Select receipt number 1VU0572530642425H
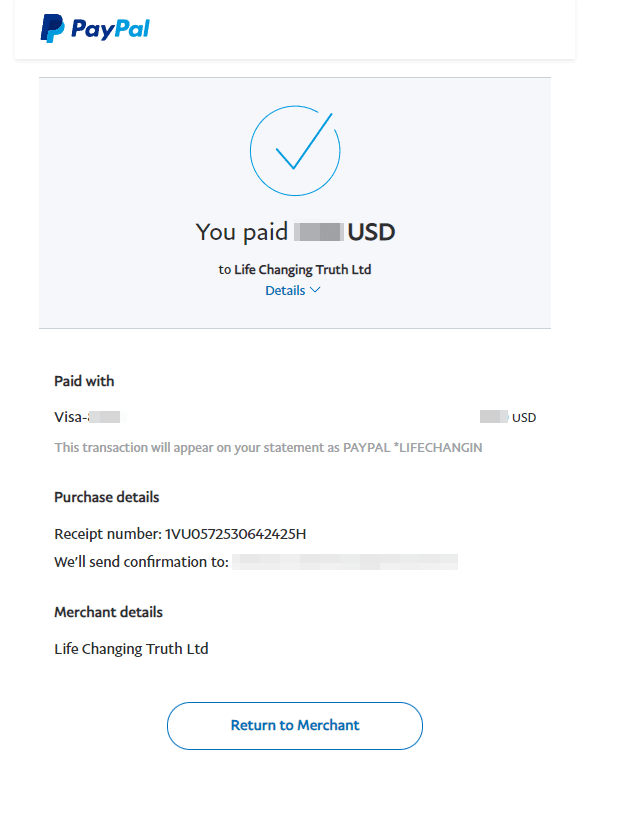Image resolution: width=624 pixels, height=823 pixels. pyautogui.click(x=235, y=534)
